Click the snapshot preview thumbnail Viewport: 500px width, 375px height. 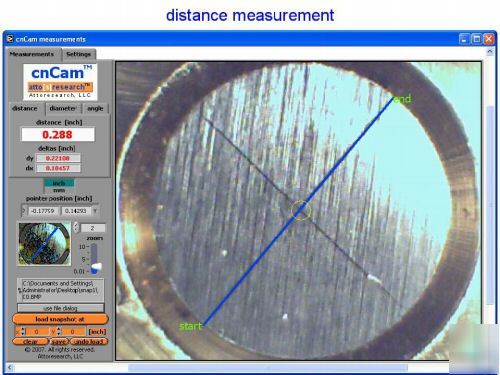tap(44, 244)
